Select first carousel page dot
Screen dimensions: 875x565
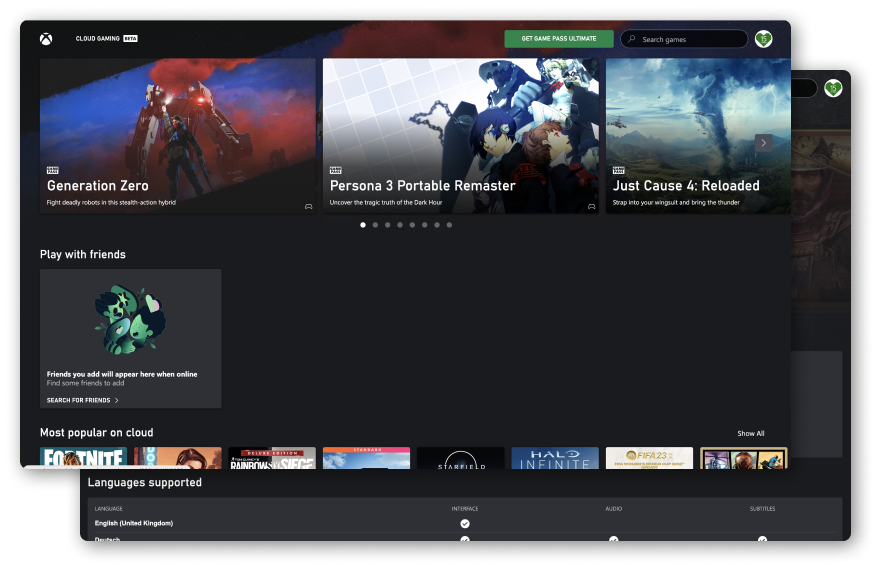(363, 225)
